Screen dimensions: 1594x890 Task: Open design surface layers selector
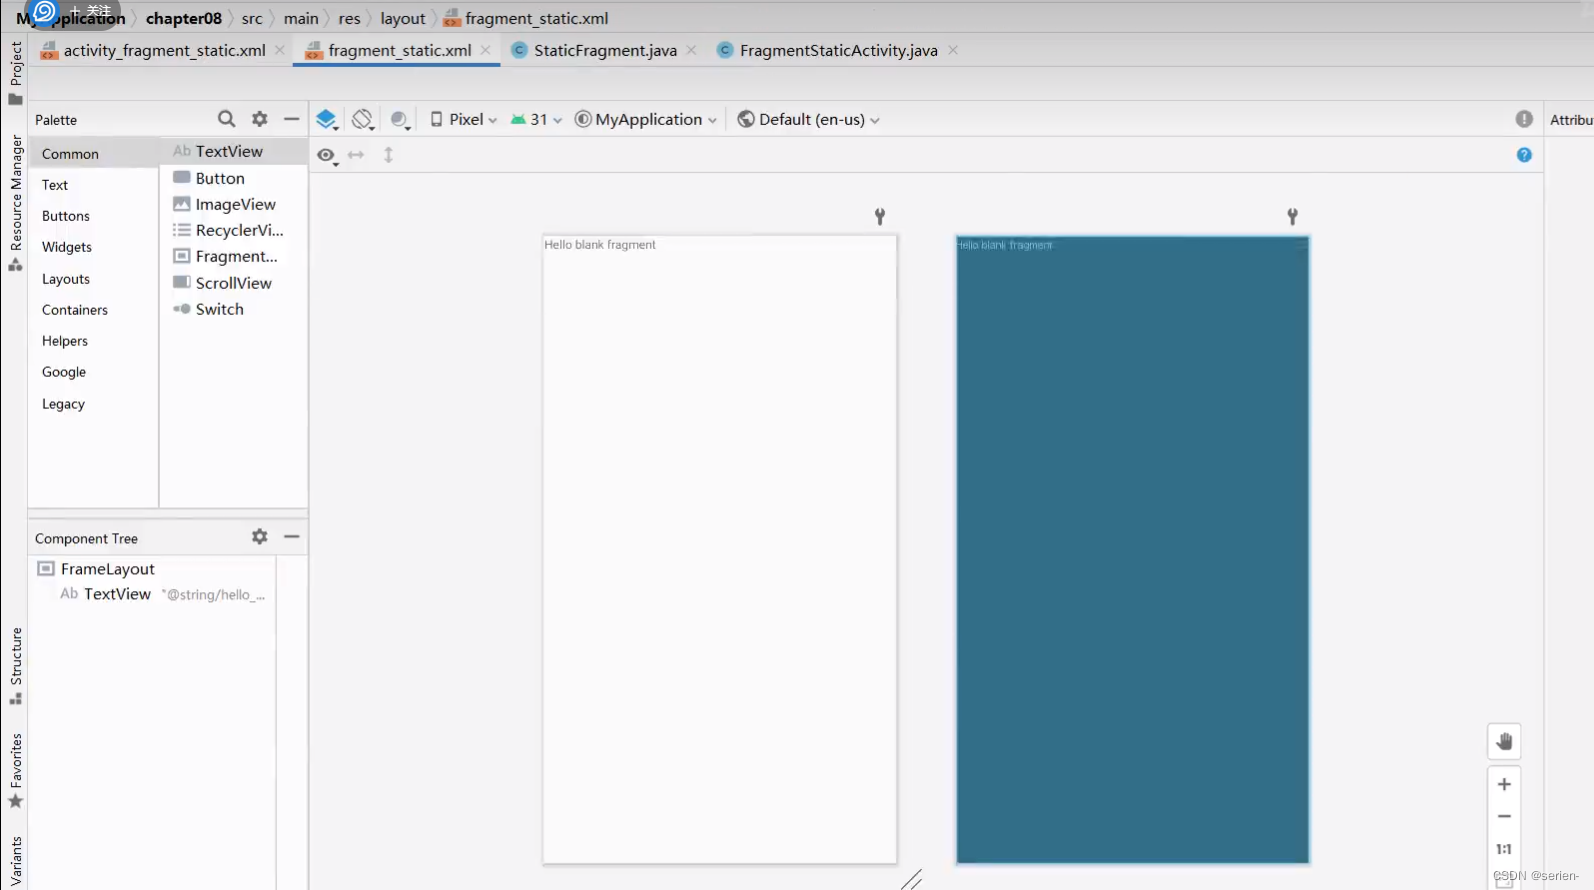[x=327, y=120]
